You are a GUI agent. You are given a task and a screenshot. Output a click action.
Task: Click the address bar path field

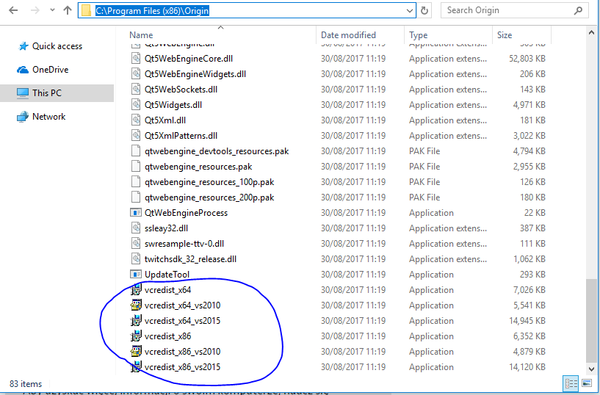(247, 10)
